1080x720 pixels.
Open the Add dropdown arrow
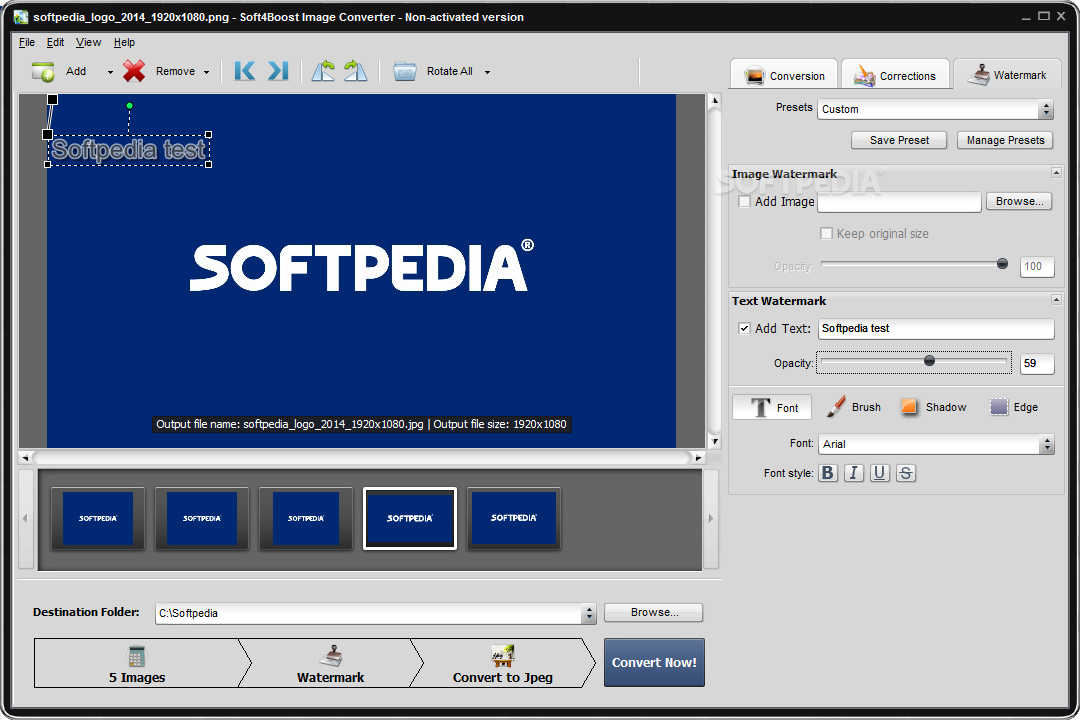110,72
